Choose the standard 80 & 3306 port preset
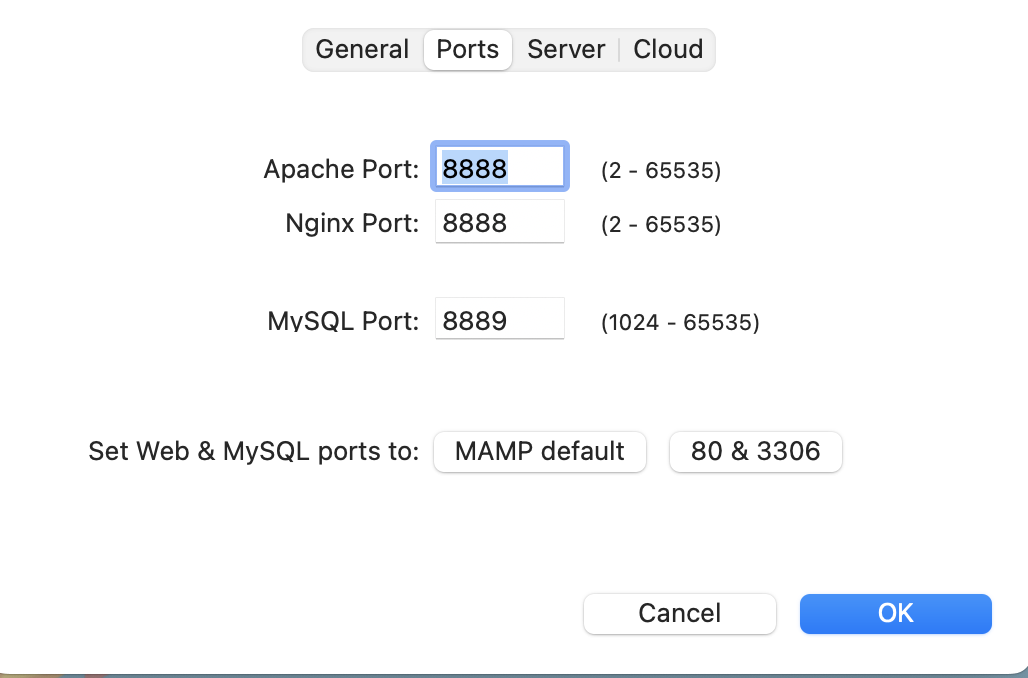Viewport: 1028px width, 678px height. [x=755, y=452]
